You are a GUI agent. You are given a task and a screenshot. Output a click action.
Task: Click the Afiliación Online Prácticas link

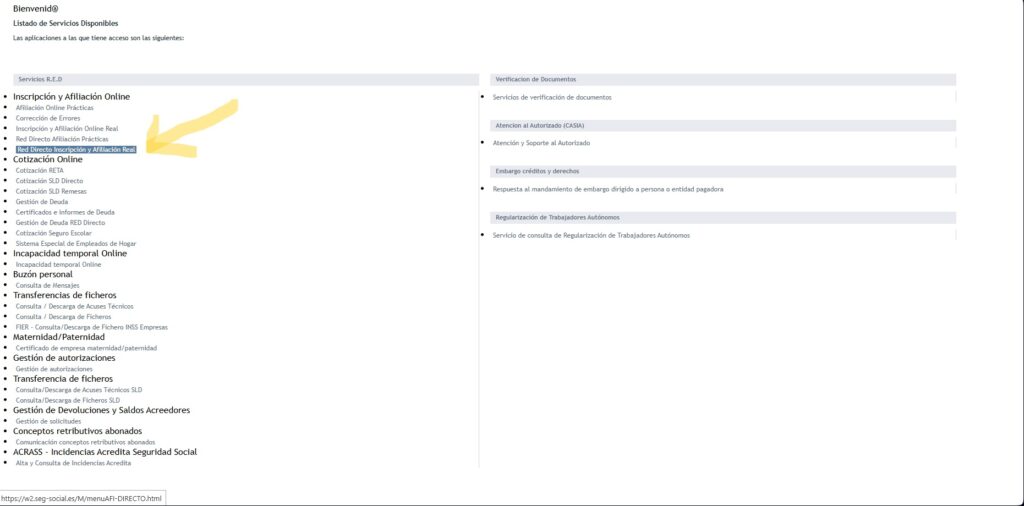click(x=55, y=107)
